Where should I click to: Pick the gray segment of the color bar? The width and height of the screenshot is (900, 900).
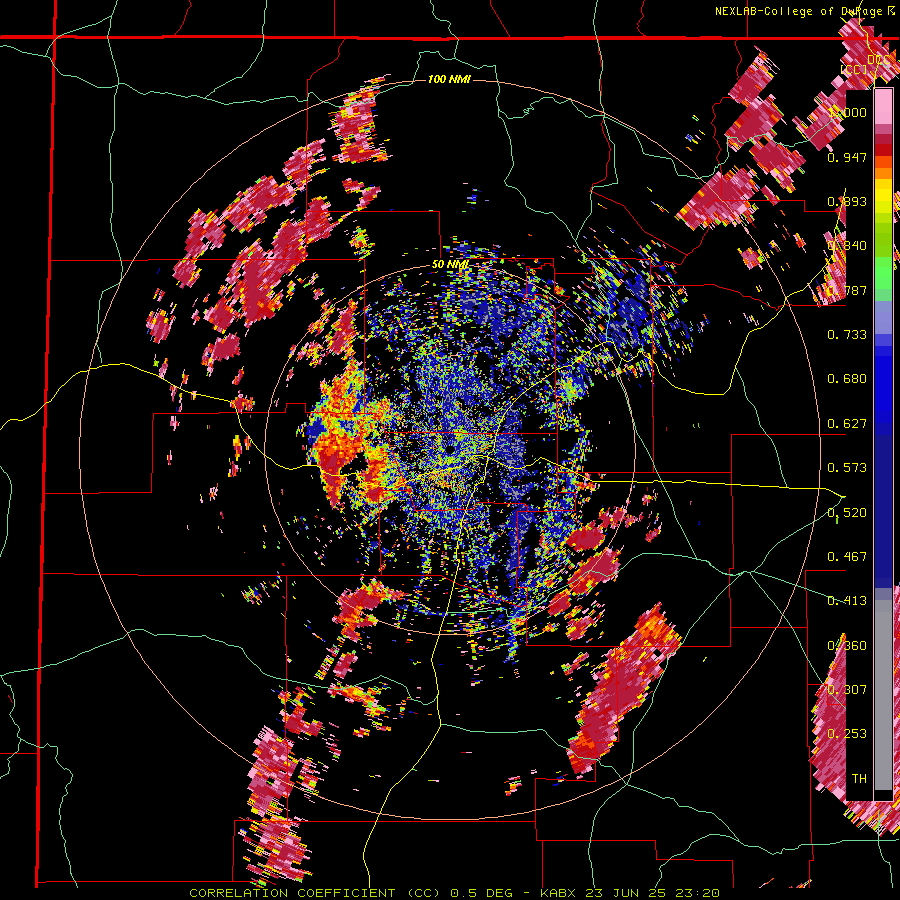coord(883,695)
